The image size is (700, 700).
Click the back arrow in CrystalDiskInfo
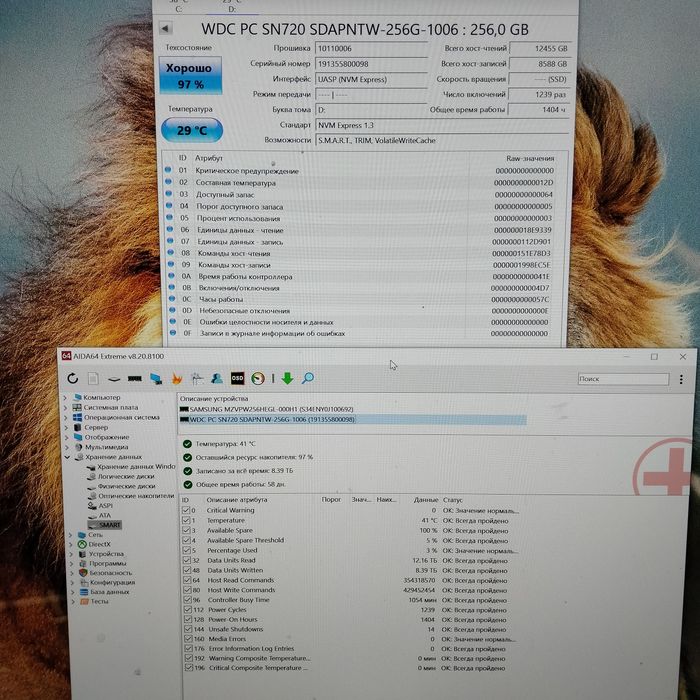pyautogui.click(x=165, y=29)
